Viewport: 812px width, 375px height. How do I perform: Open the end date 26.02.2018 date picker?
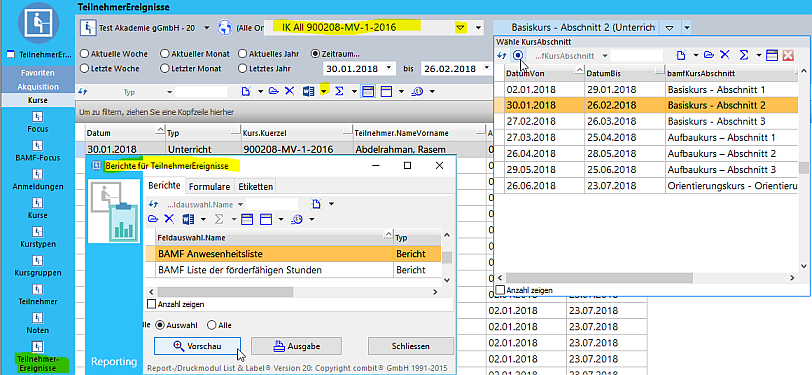tap(486, 68)
